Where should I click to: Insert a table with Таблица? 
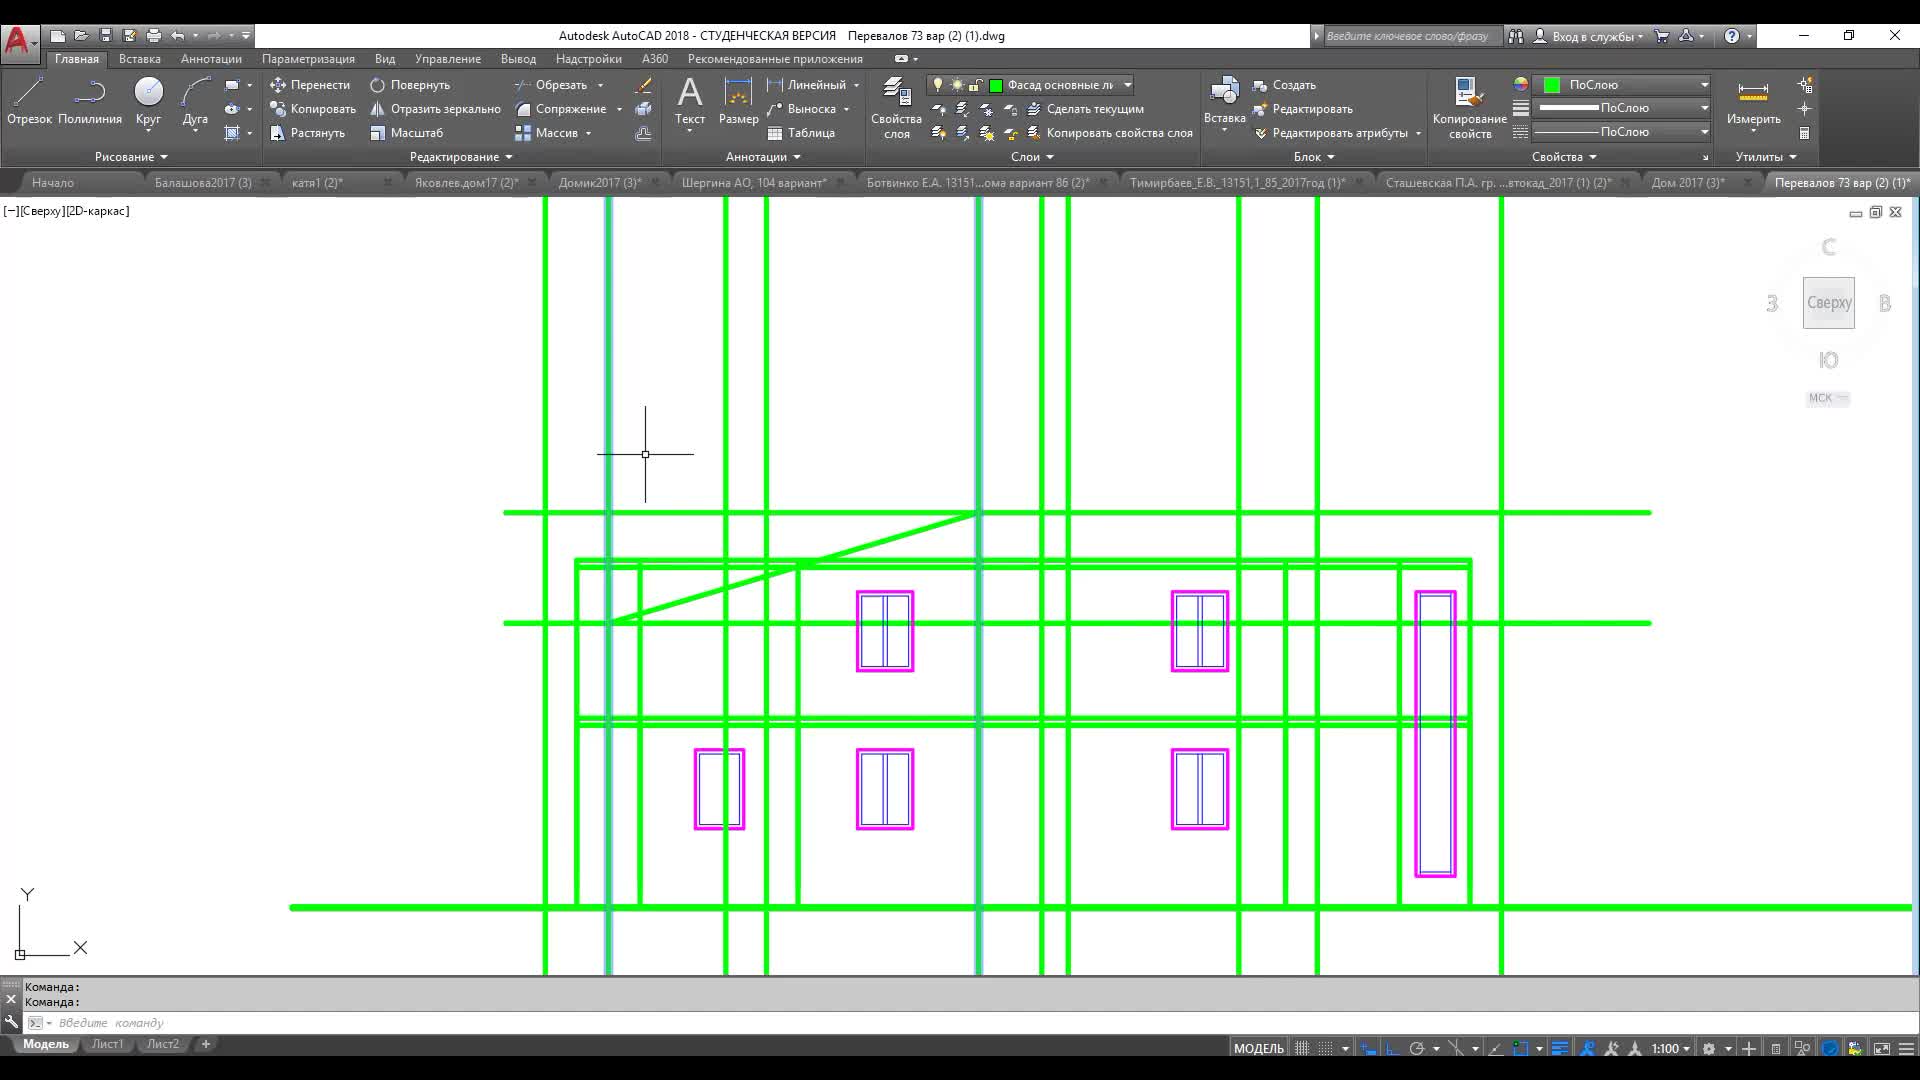click(800, 133)
